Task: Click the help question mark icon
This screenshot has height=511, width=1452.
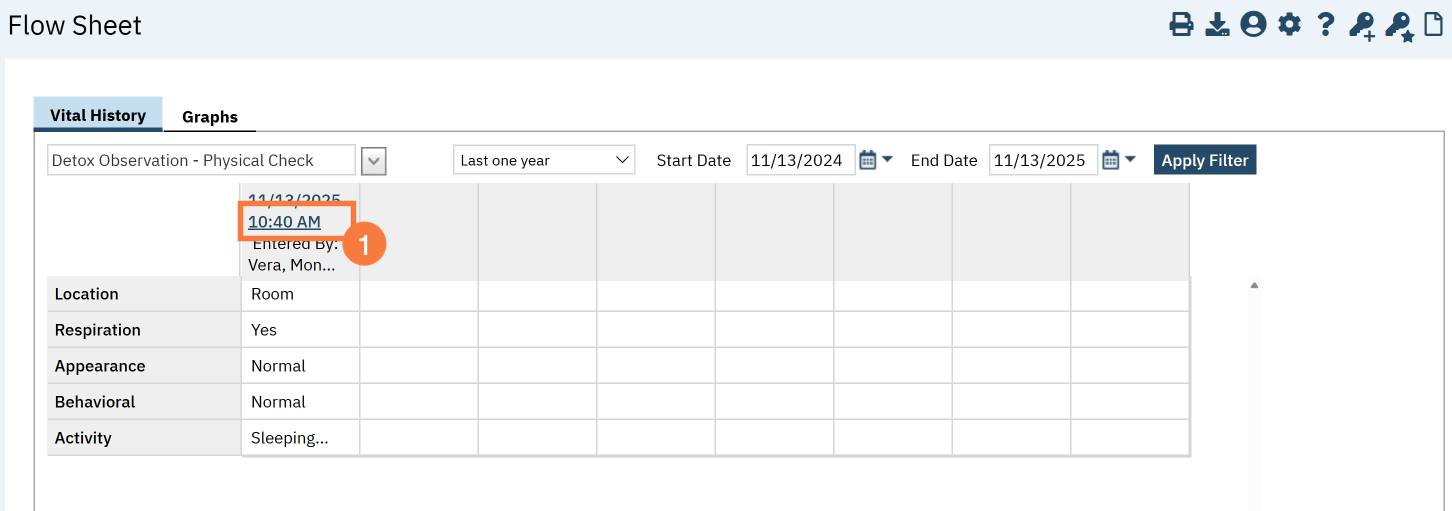Action: point(1325,25)
